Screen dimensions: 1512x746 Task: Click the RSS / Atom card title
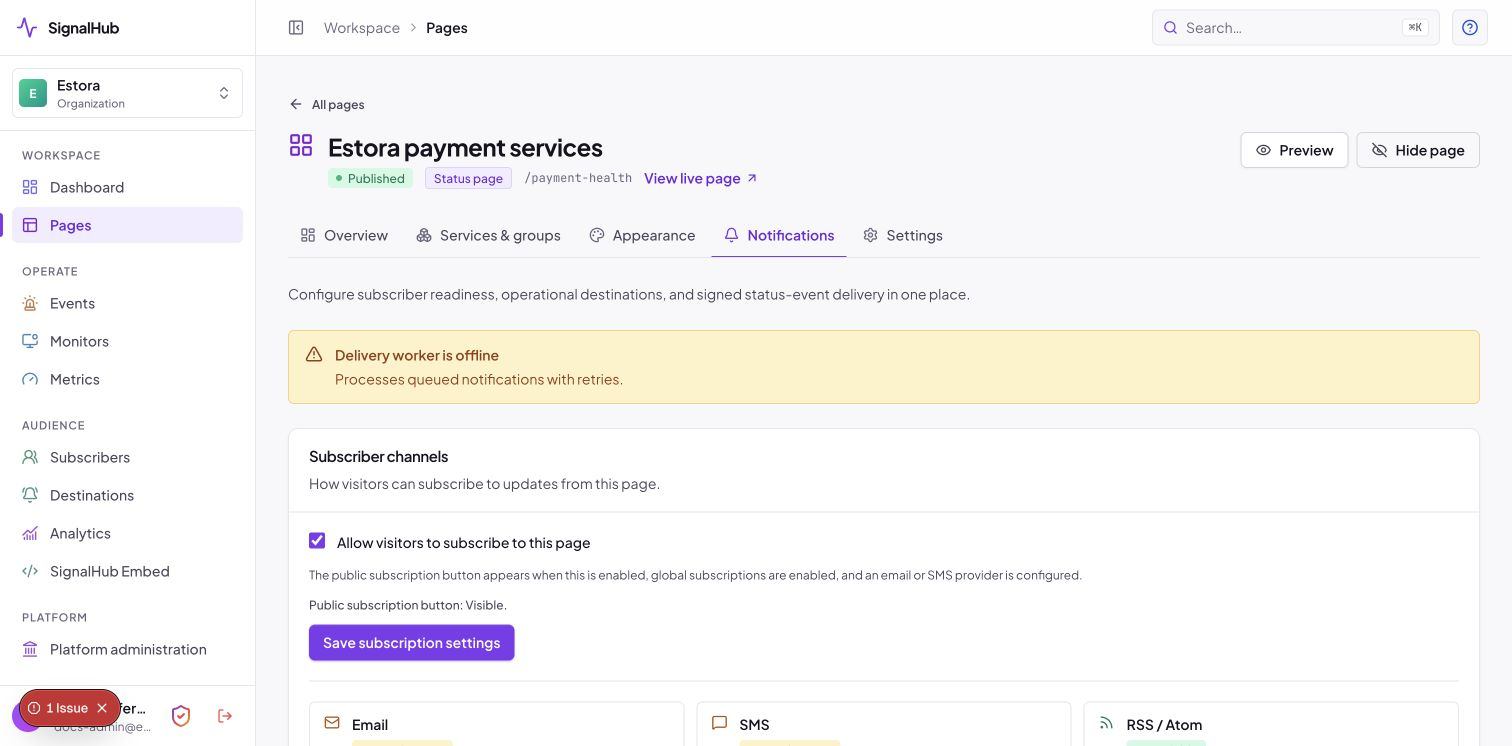coord(1164,724)
